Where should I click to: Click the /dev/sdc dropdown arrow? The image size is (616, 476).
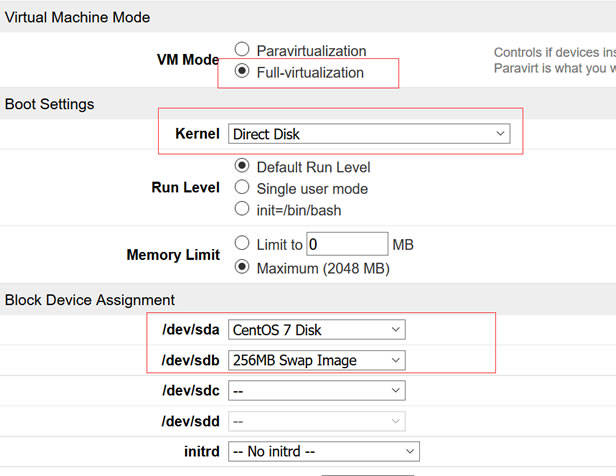pyautogui.click(x=396, y=390)
